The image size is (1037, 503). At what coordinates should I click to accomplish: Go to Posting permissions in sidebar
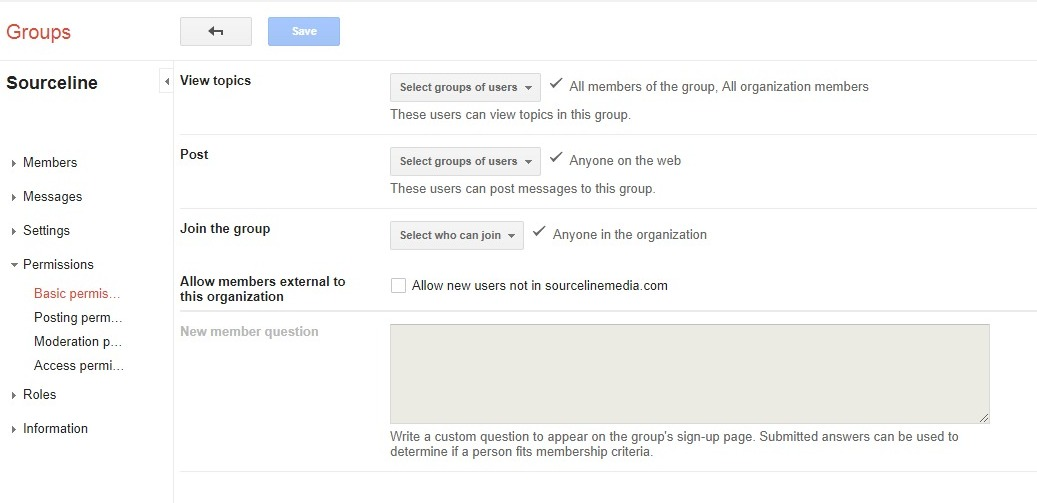(x=78, y=317)
